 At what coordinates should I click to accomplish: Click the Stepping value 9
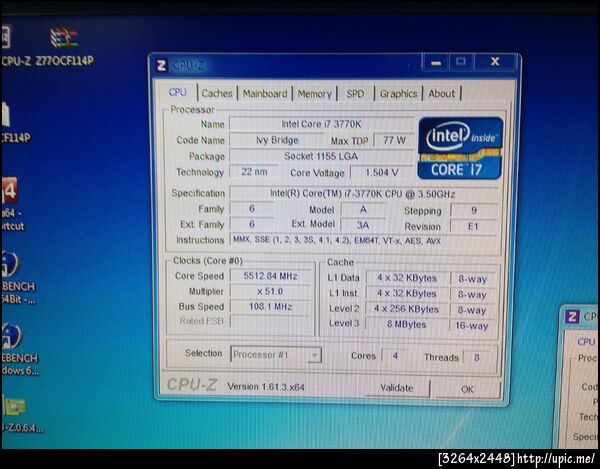pos(474,210)
